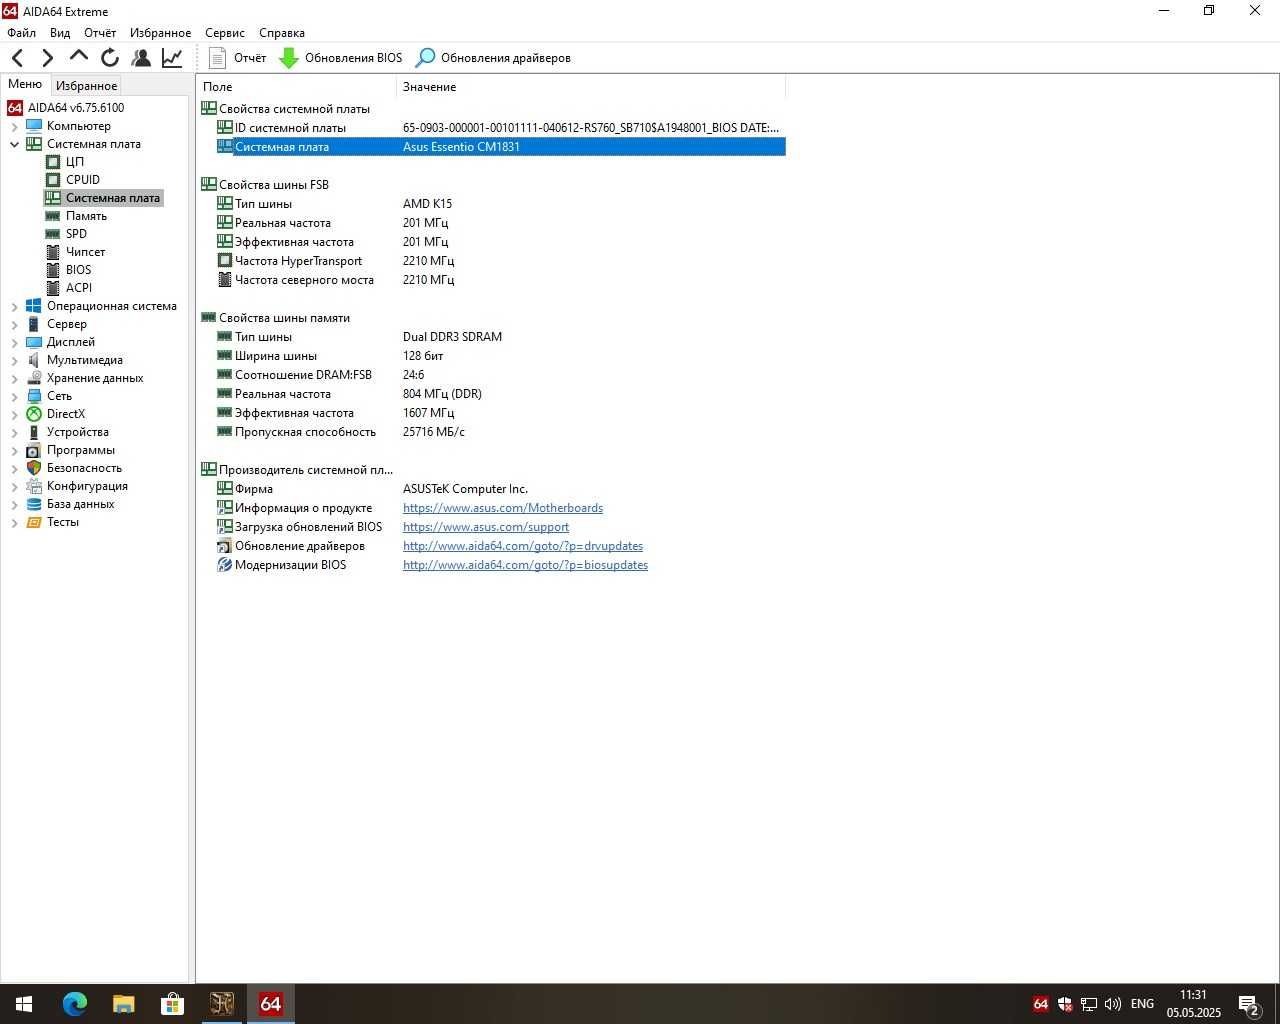The width and height of the screenshot is (1280, 1024).
Task: Switch to the Избранное tab in sidebar
Action: [86, 86]
